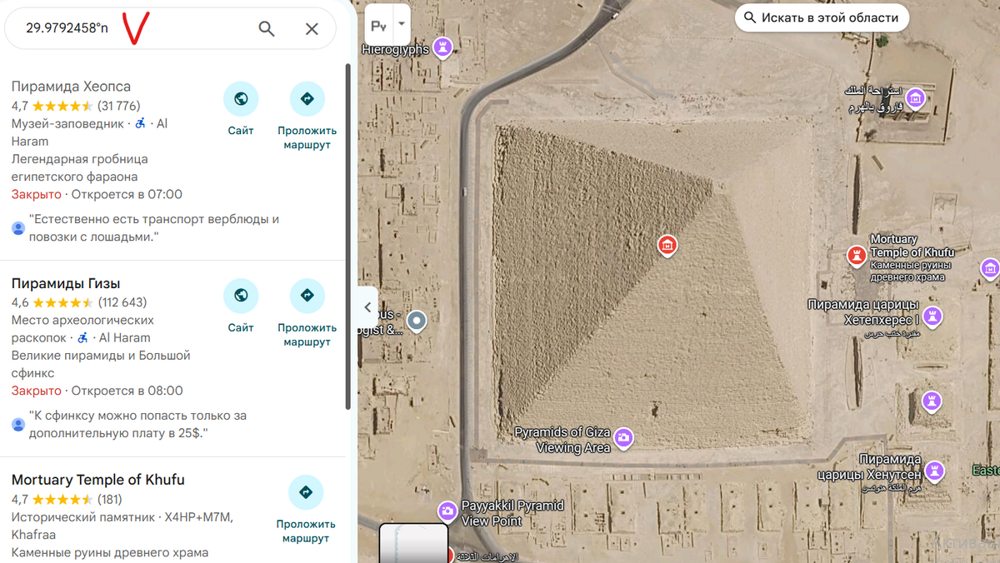This screenshot has width=1000, height=563.
Task: Open the layers thumbnail at the map bottom
Action: (413, 543)
